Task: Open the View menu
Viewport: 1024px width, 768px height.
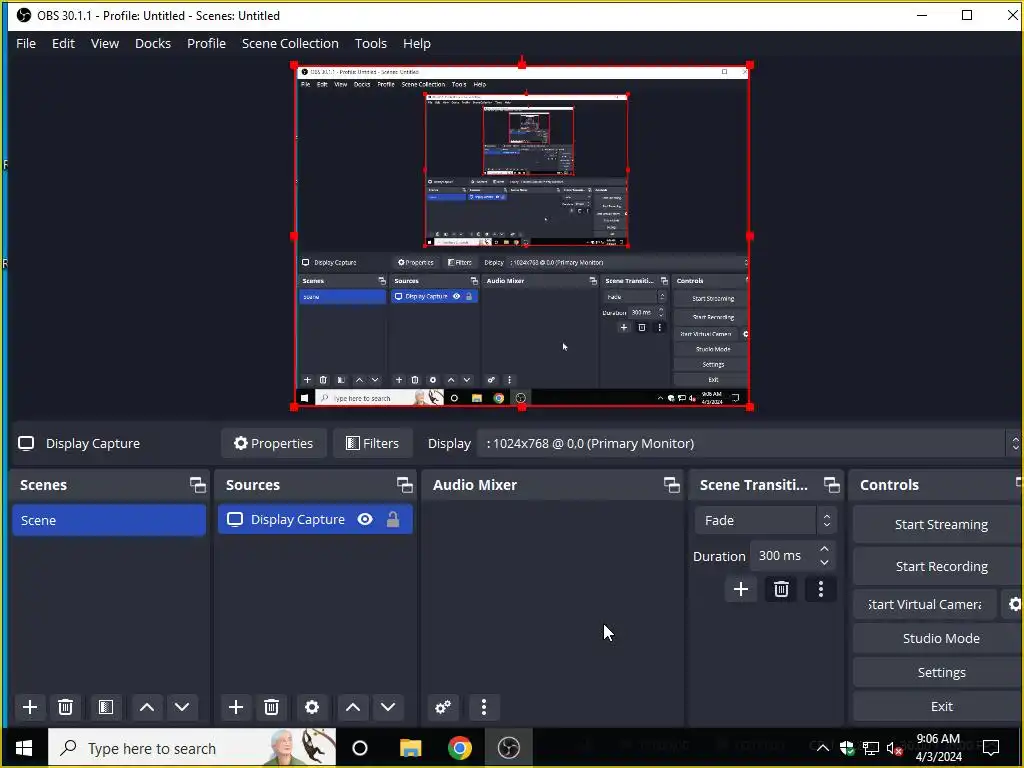Action: [x=104, y=43]
